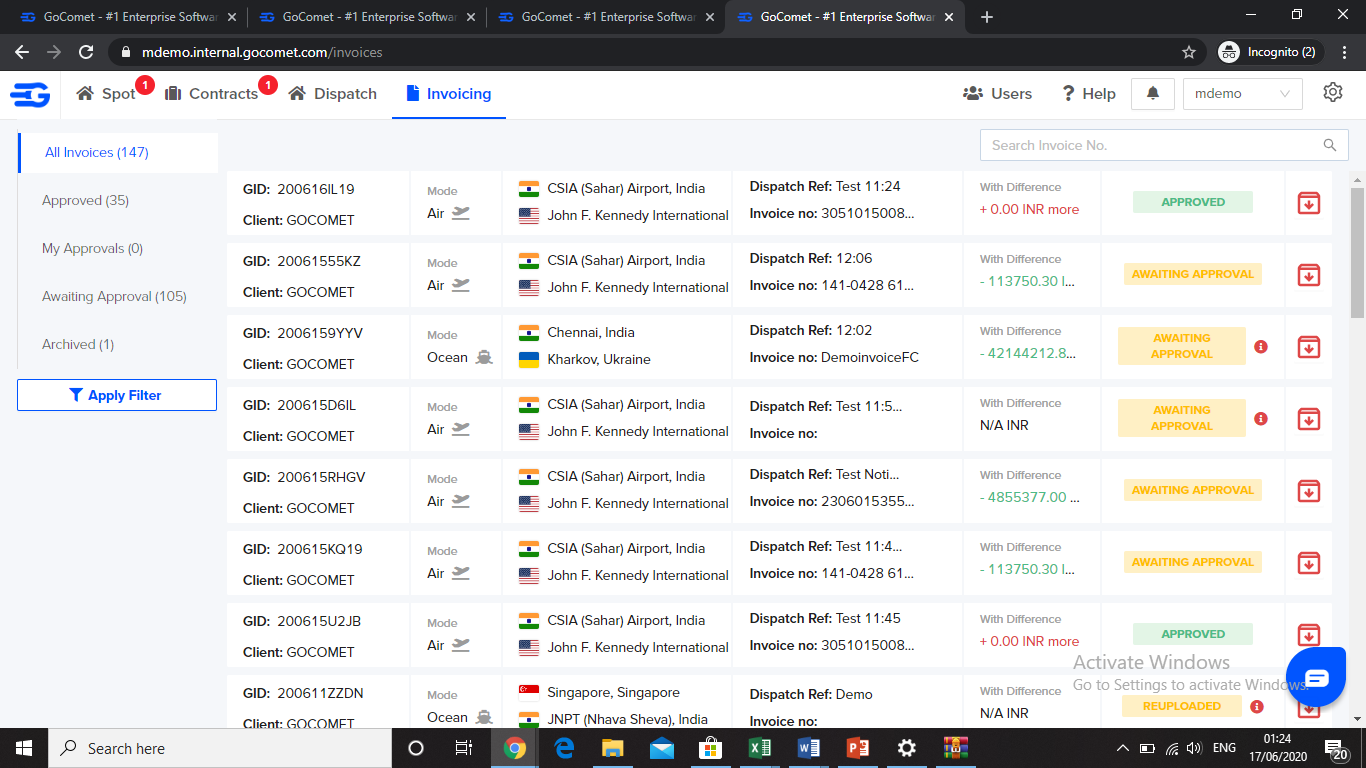This screenshot has width=1366, height=768.
Task: Click the Apply Filter button
Action: 117,395
